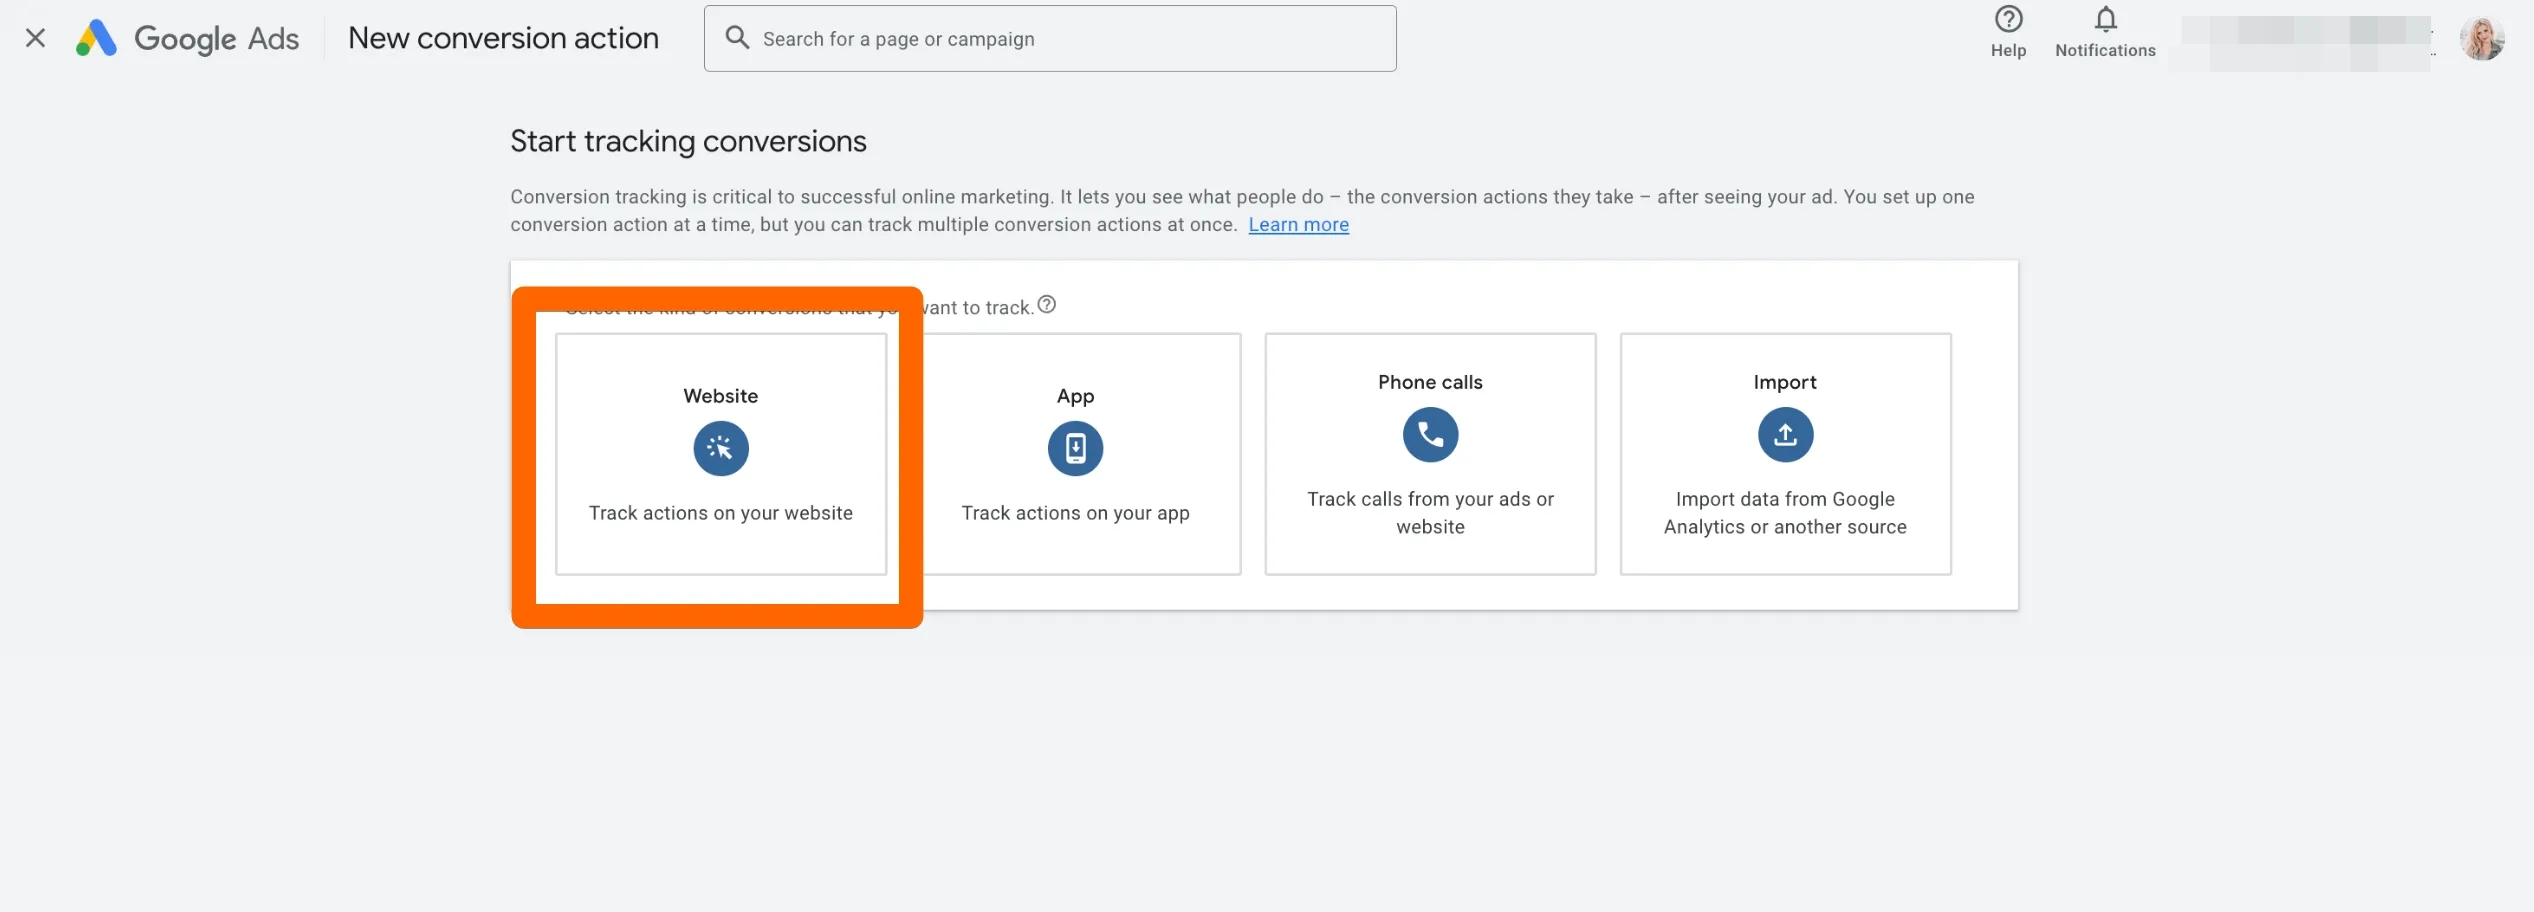Select the Website conversion card
This screenshot has height=912, width=2534.
(x=721, y=454)
